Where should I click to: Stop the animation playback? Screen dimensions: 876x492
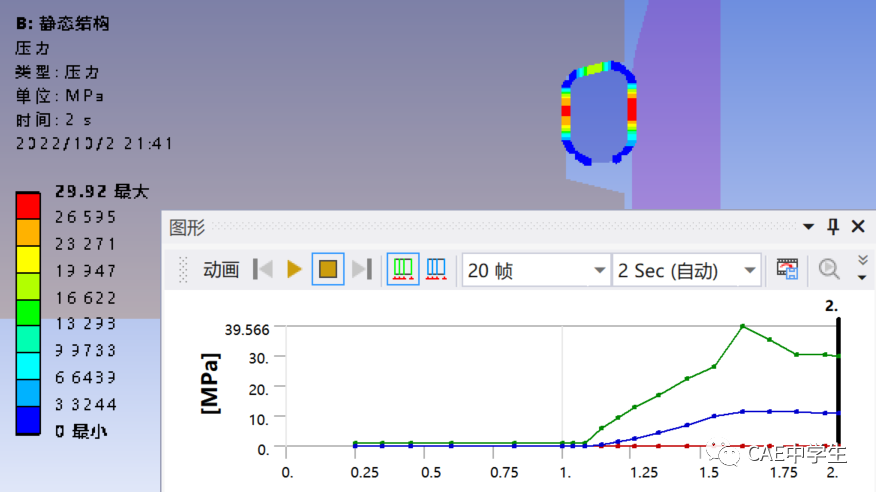click(327, 269)
